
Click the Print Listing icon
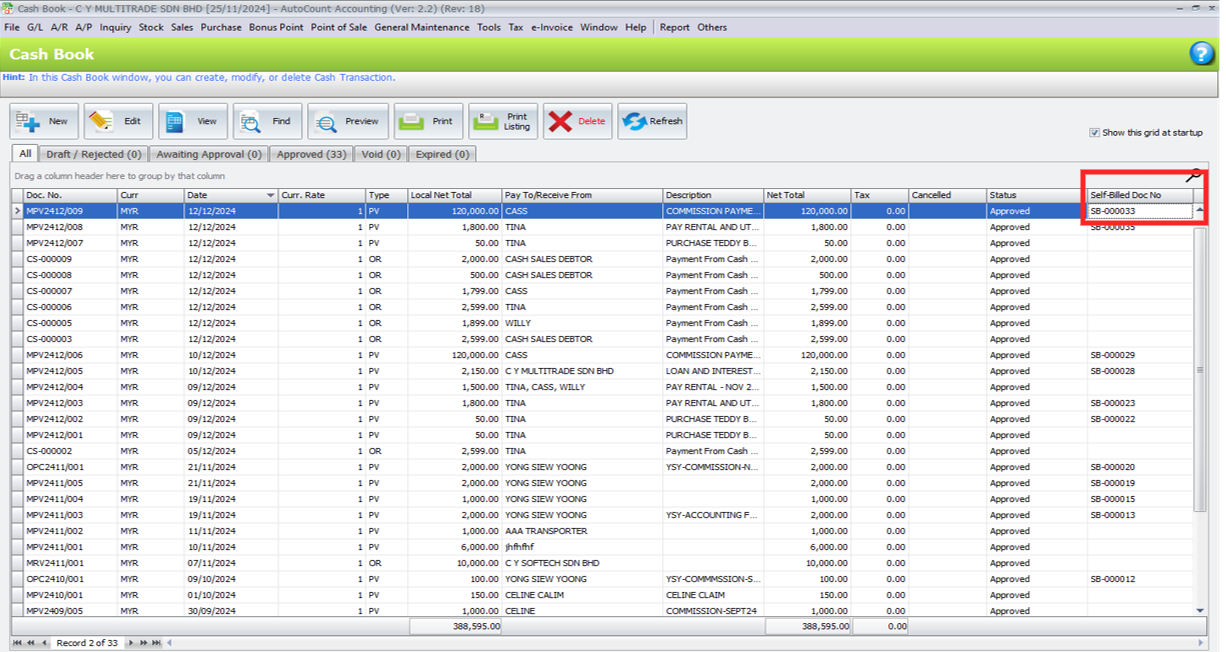pos(489,122)
